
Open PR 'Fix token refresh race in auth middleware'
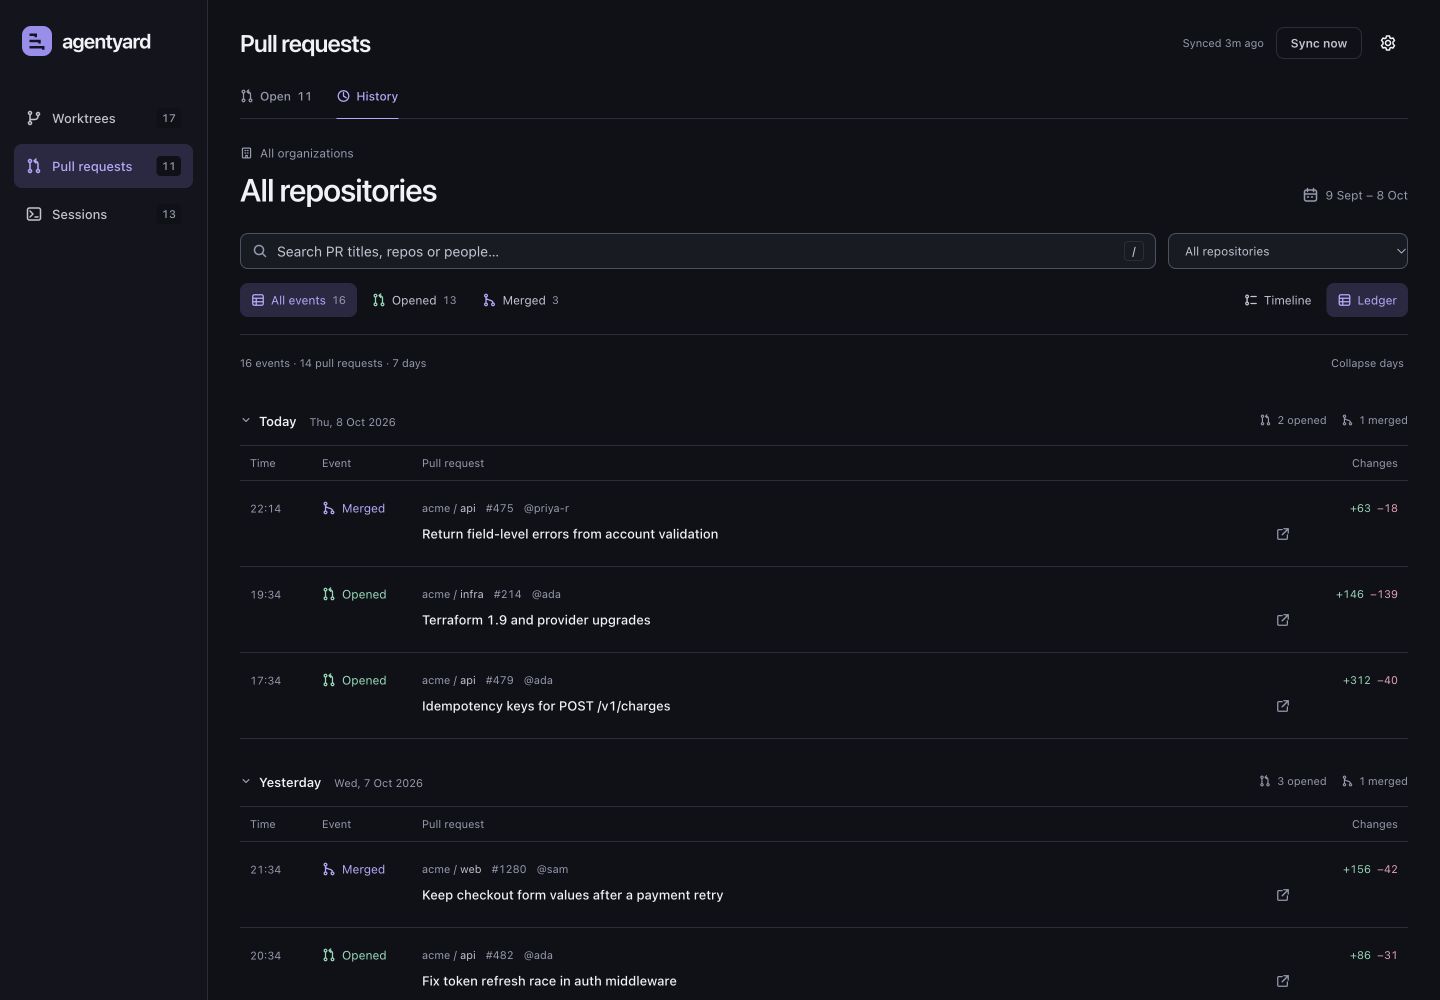549,981
